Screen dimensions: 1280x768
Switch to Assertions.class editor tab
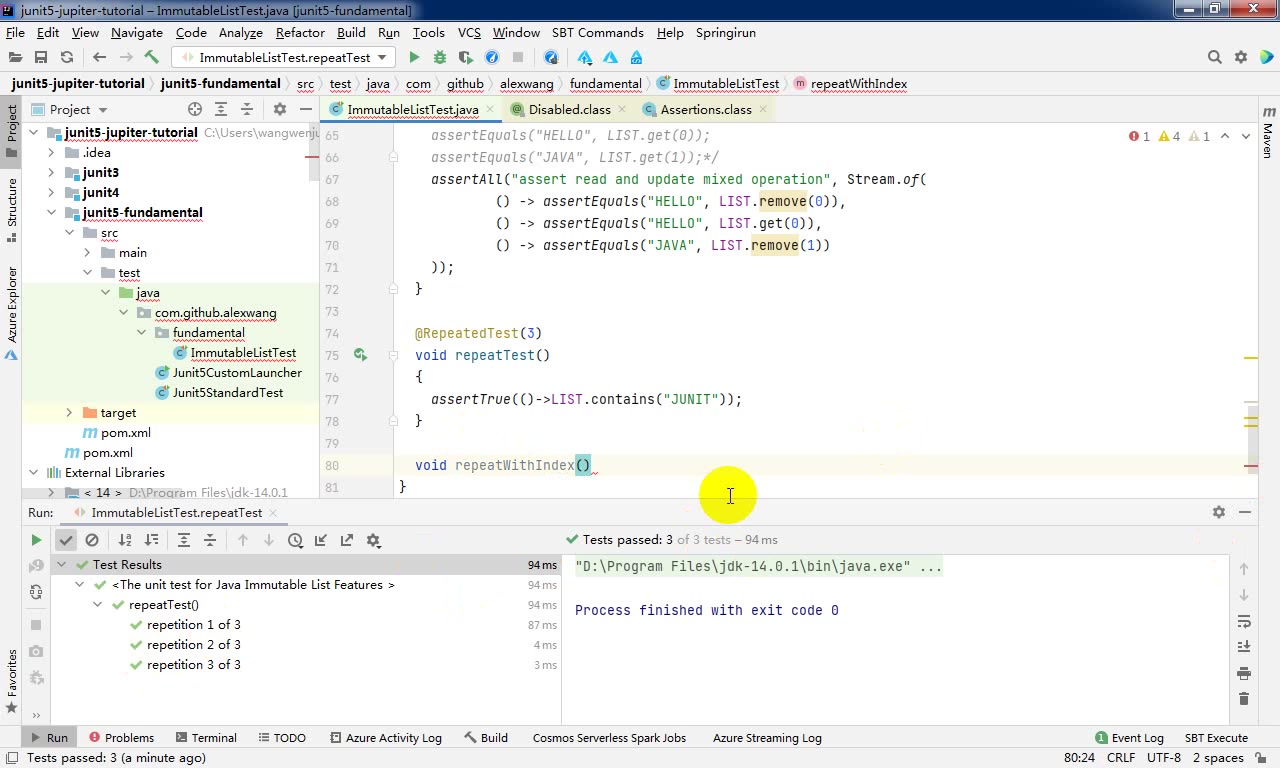(706, 109)
